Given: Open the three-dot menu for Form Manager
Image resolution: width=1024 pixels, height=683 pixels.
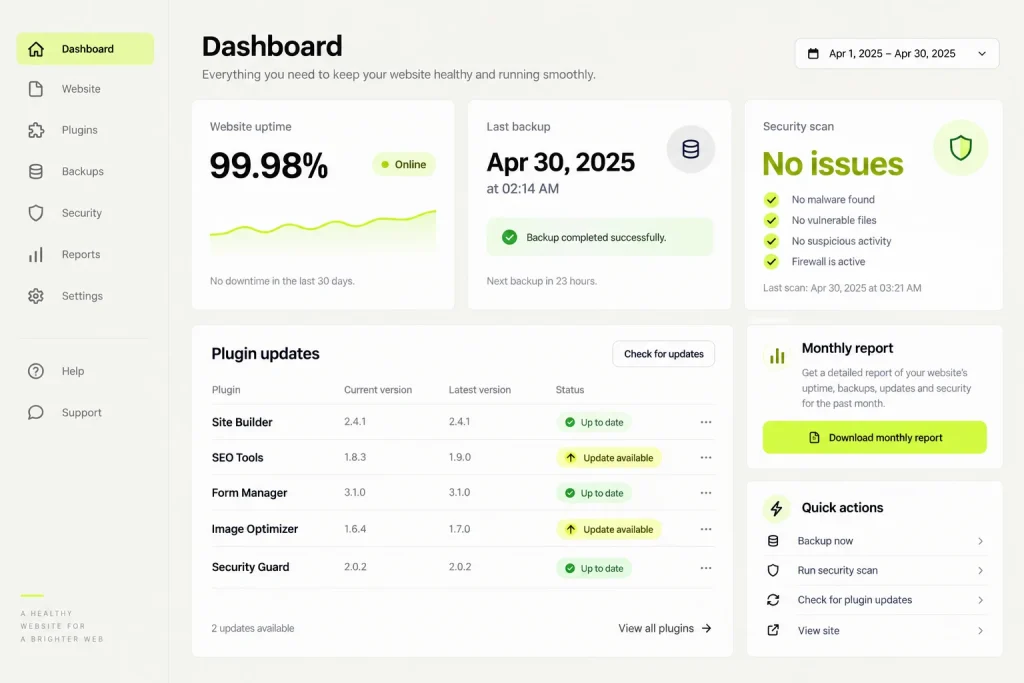Looking at the screenshot, I should [706, 492].
